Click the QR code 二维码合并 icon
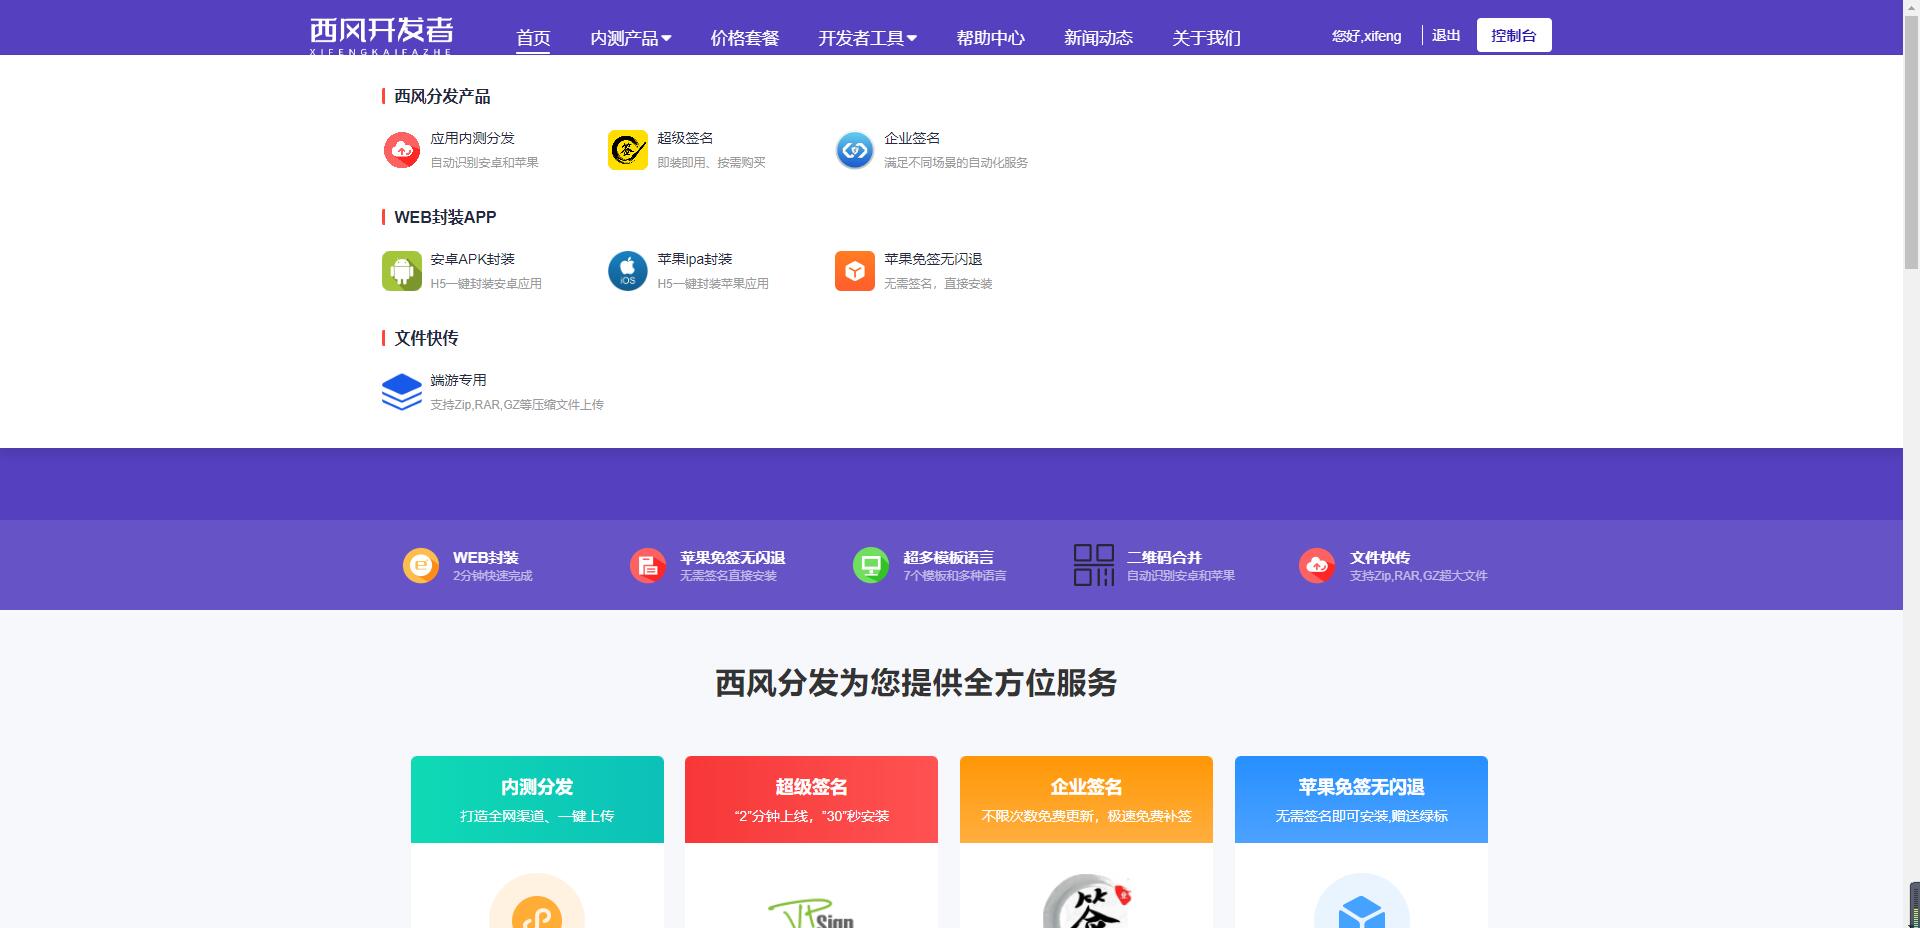 click(x=1093, y=565)
